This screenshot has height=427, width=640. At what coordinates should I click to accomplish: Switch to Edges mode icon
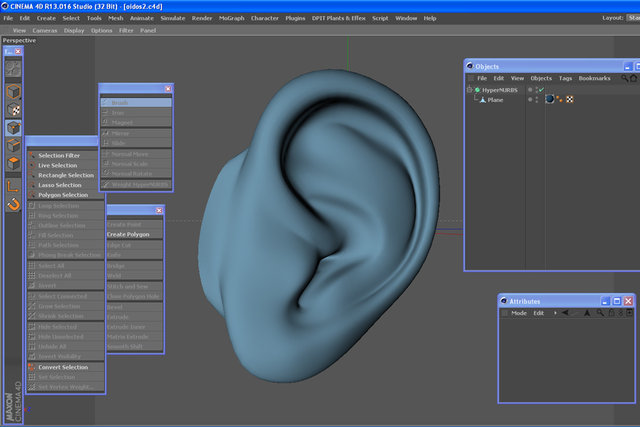click(13, 145)
